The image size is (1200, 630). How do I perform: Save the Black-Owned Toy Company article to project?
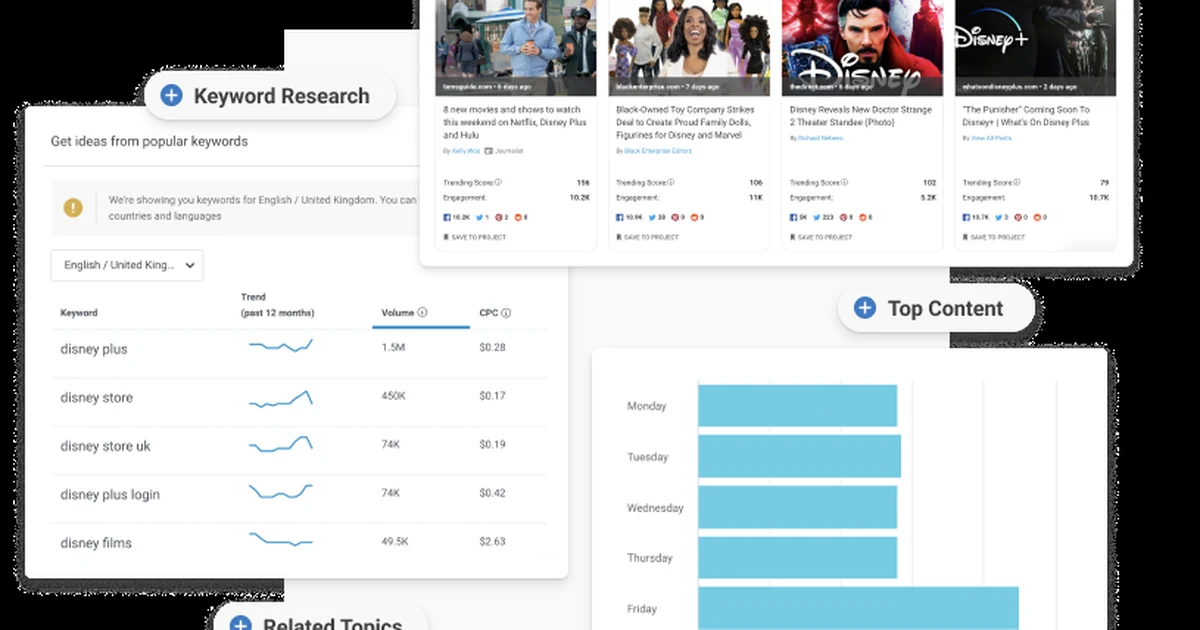648,237
